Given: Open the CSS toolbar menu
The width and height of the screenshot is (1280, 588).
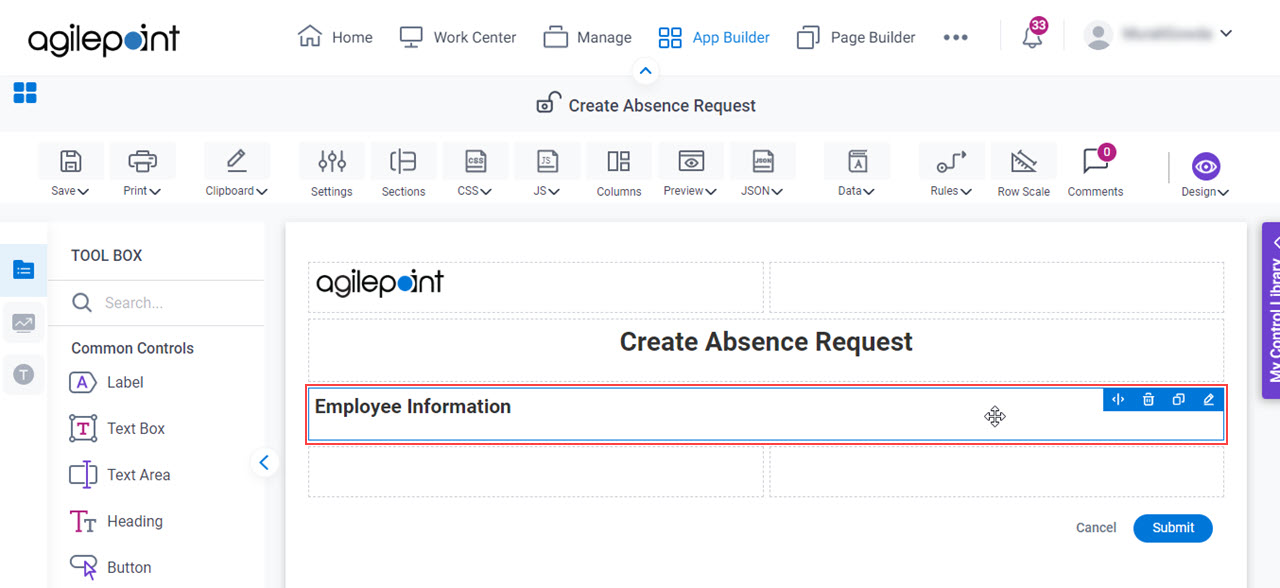Looking at the screenshot, I should coord(475,171).
